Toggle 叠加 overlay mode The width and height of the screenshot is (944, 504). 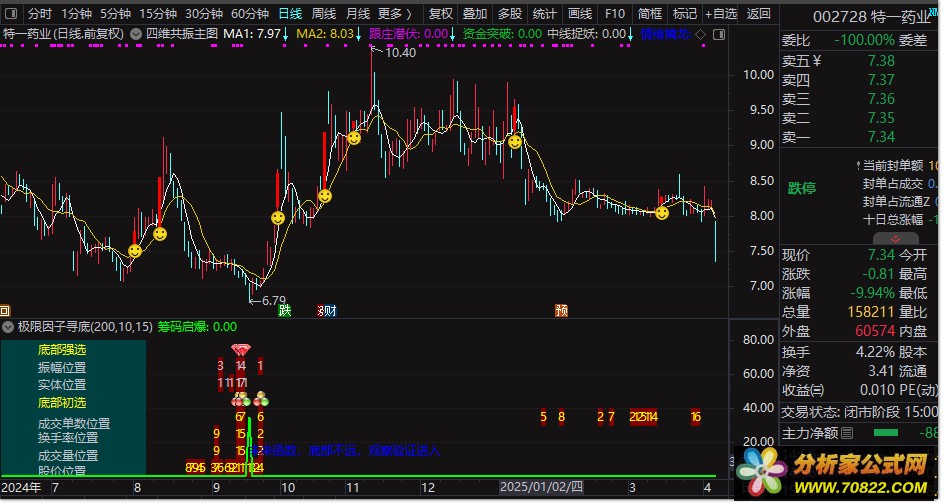475,13
